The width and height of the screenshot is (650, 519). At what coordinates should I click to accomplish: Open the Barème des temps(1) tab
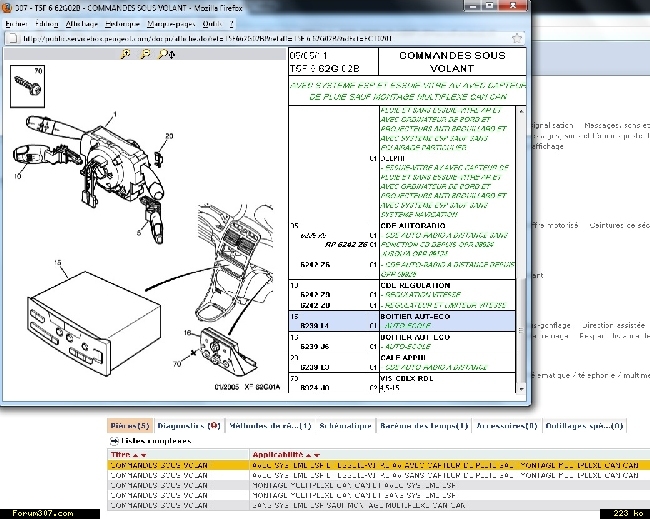coord(424,426)
